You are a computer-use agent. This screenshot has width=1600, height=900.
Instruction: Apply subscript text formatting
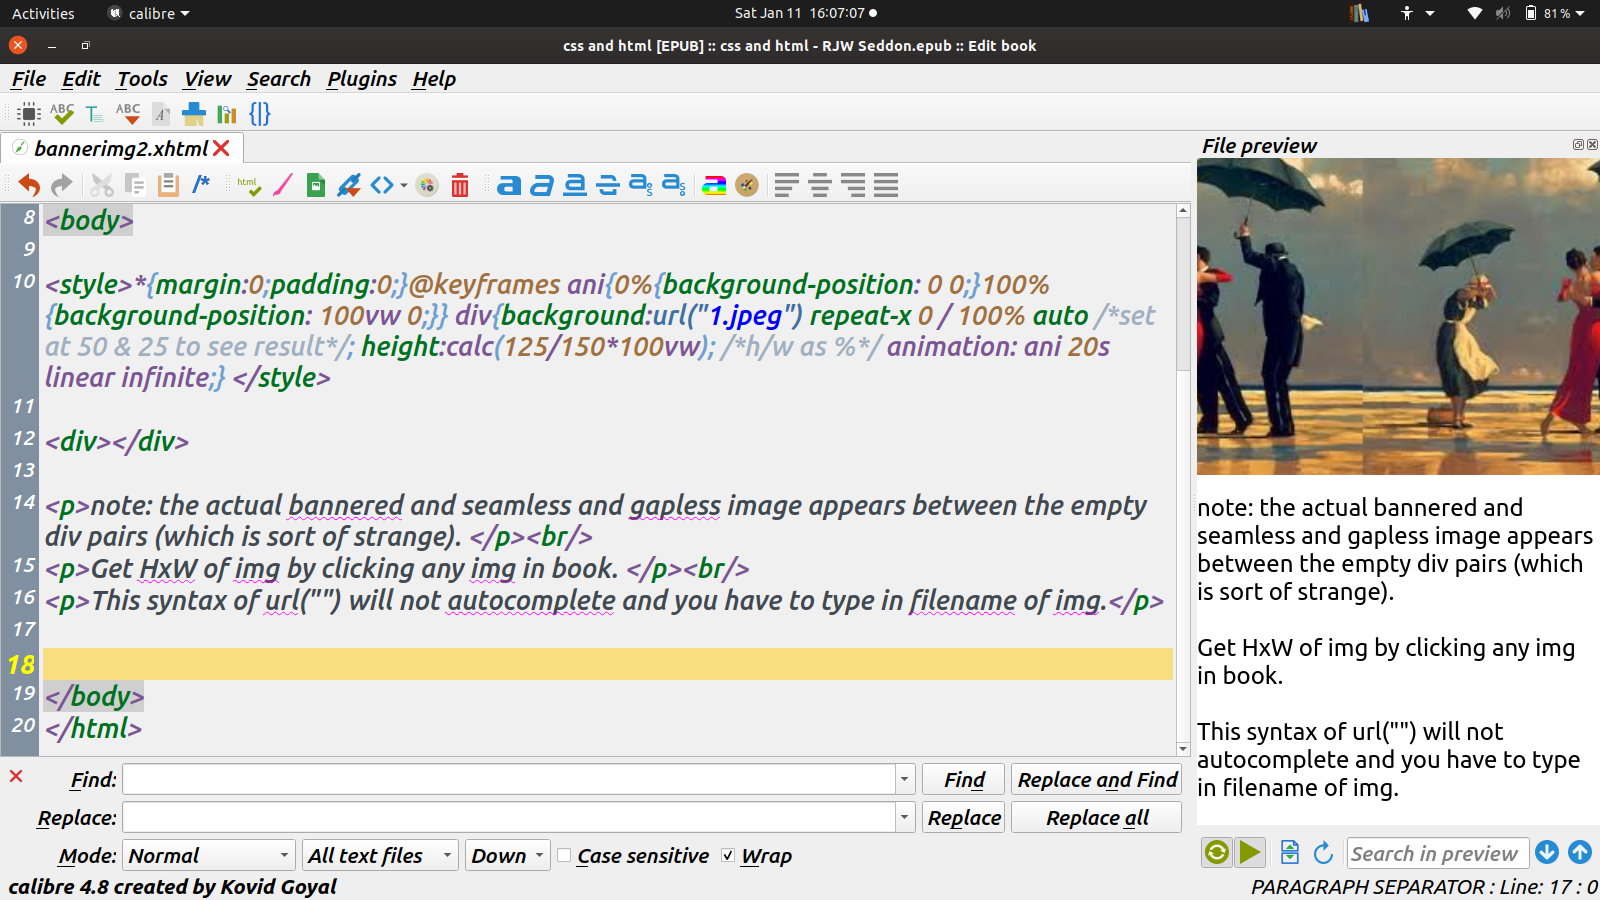pyautogui.click(x=674, y=185)
